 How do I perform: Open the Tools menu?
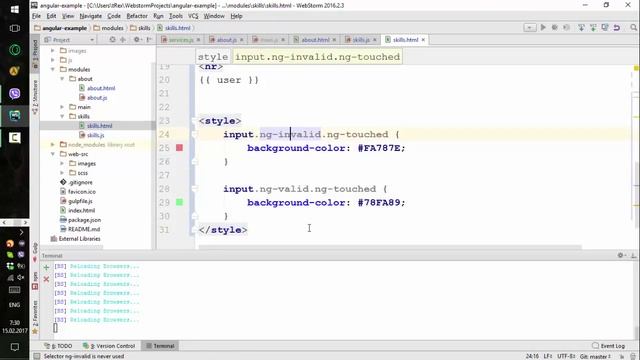[176, 16]
